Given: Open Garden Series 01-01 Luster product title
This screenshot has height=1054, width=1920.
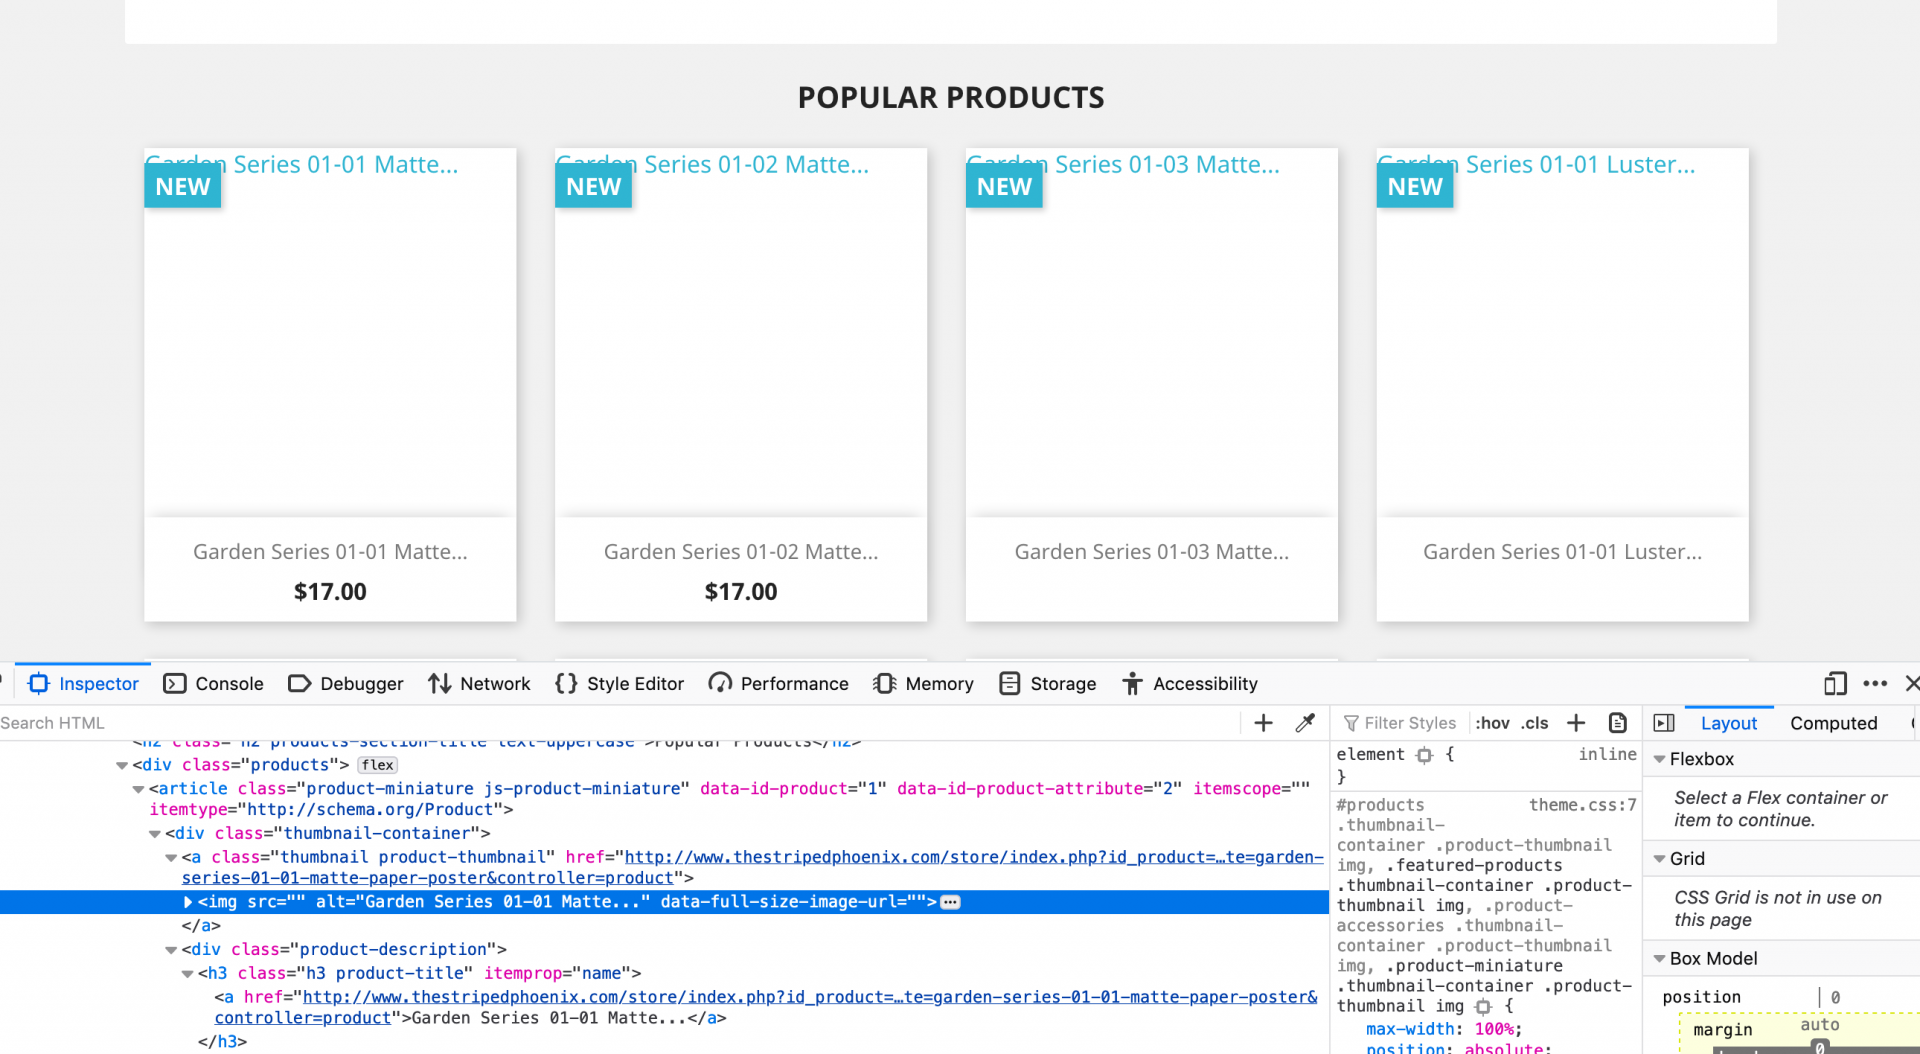Looking at the screenshot, I should click(x=1562, y=552).
